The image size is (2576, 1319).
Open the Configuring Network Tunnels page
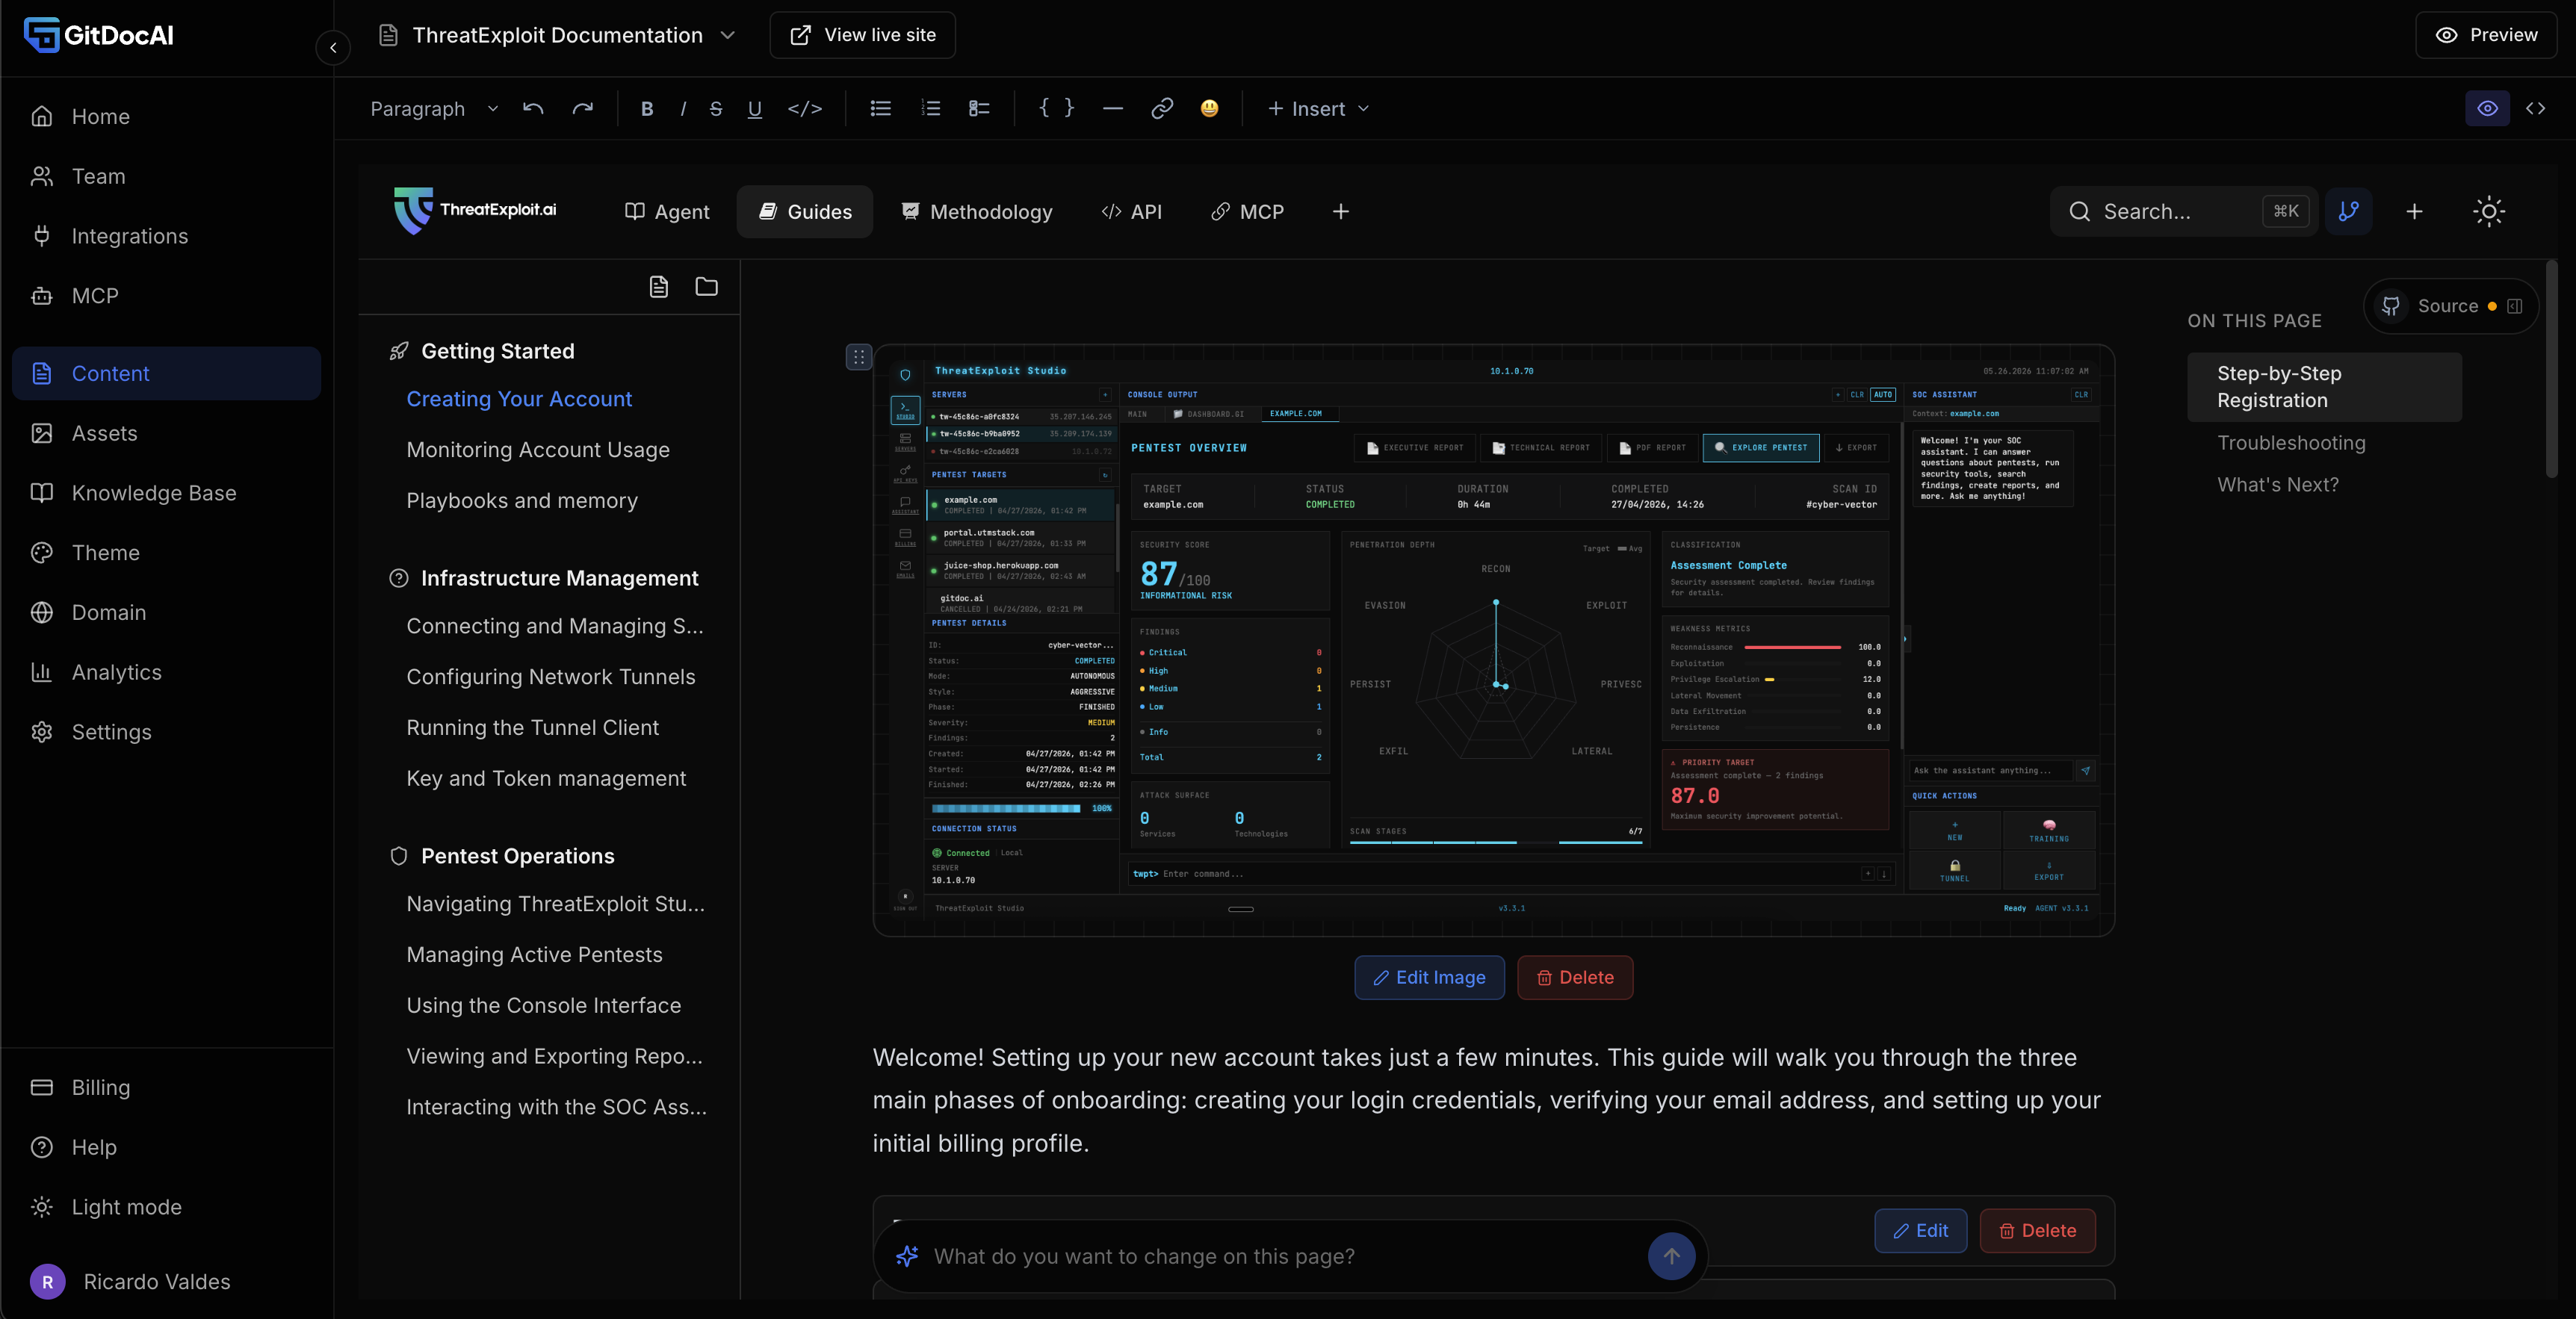point(551,677)
